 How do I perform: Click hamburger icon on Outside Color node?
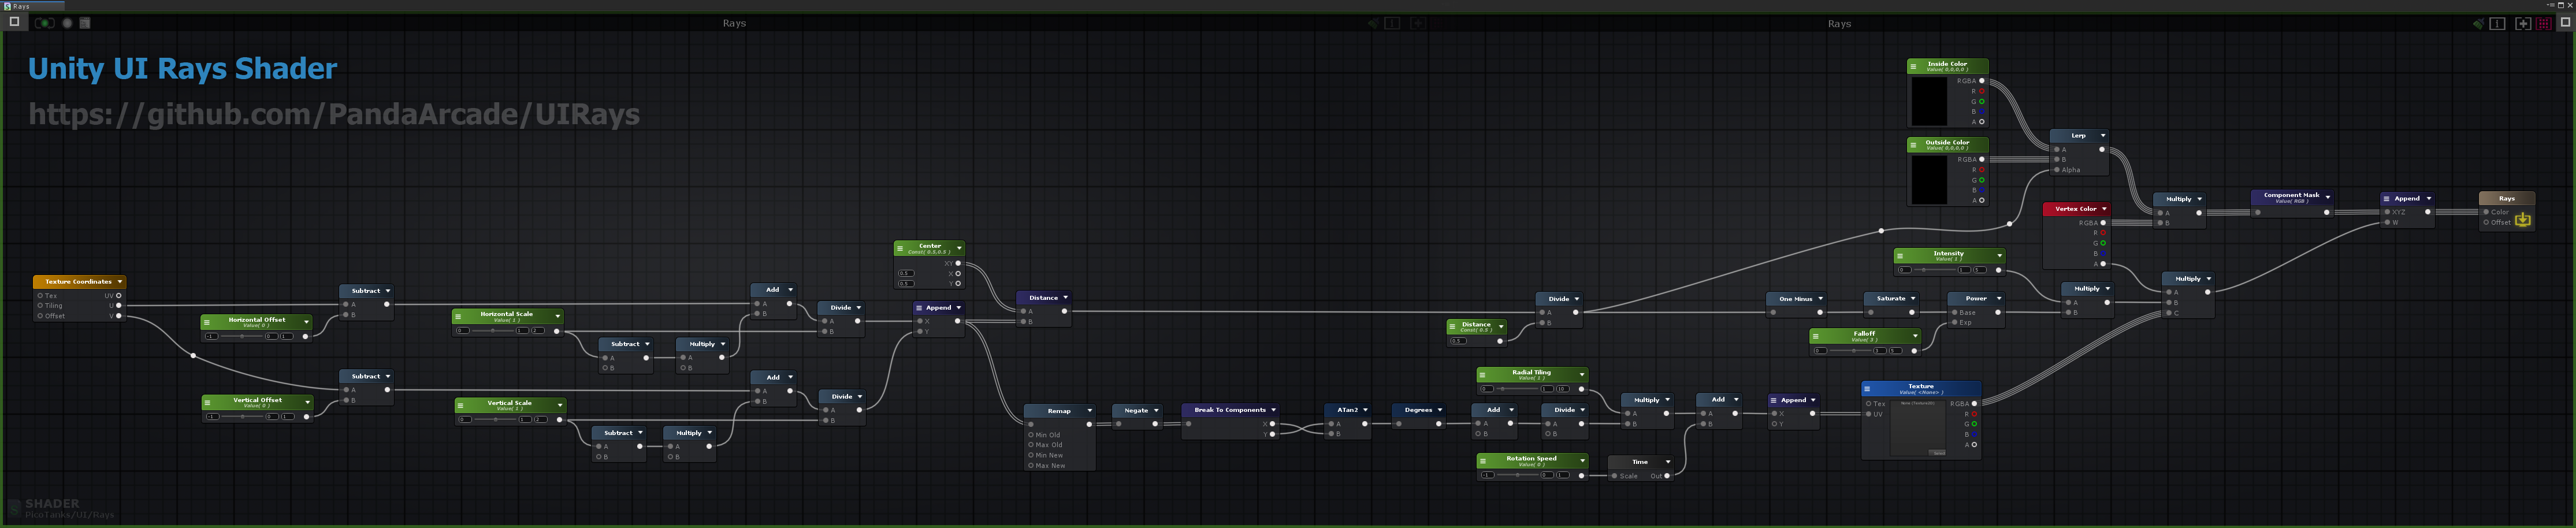1913,146
